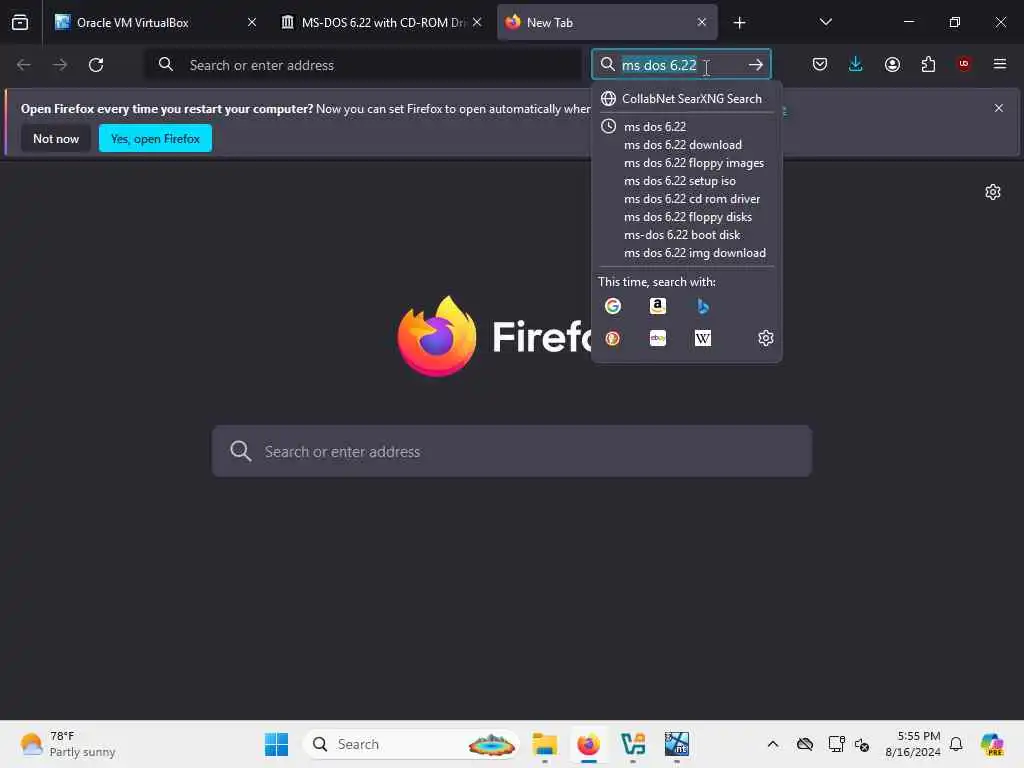Search this time with DuckDuckGo
The height and width of the screenshot is (768, 1024).
(613, 338)
